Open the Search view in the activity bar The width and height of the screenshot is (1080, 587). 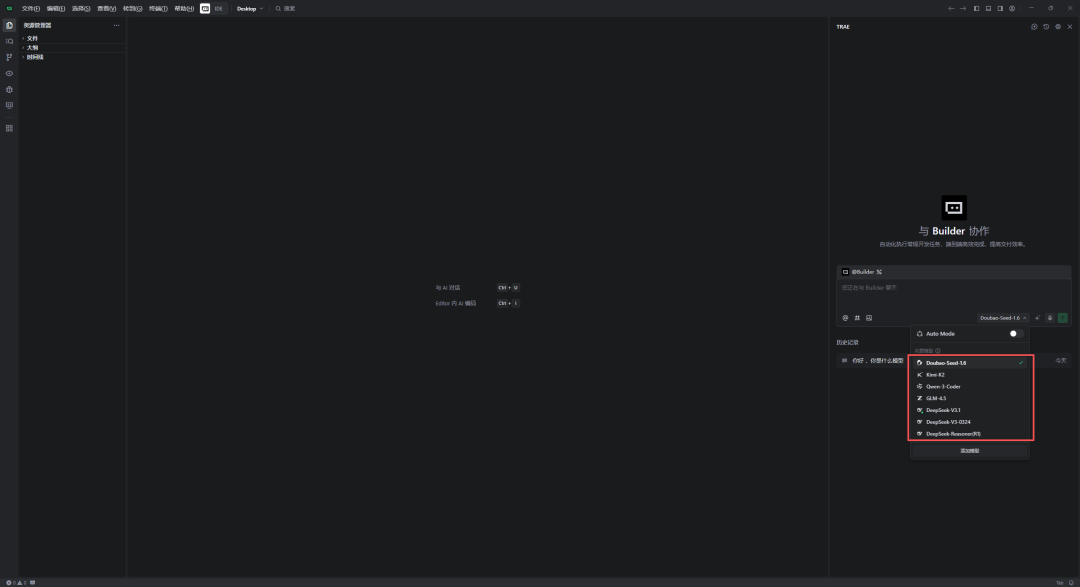9,41
